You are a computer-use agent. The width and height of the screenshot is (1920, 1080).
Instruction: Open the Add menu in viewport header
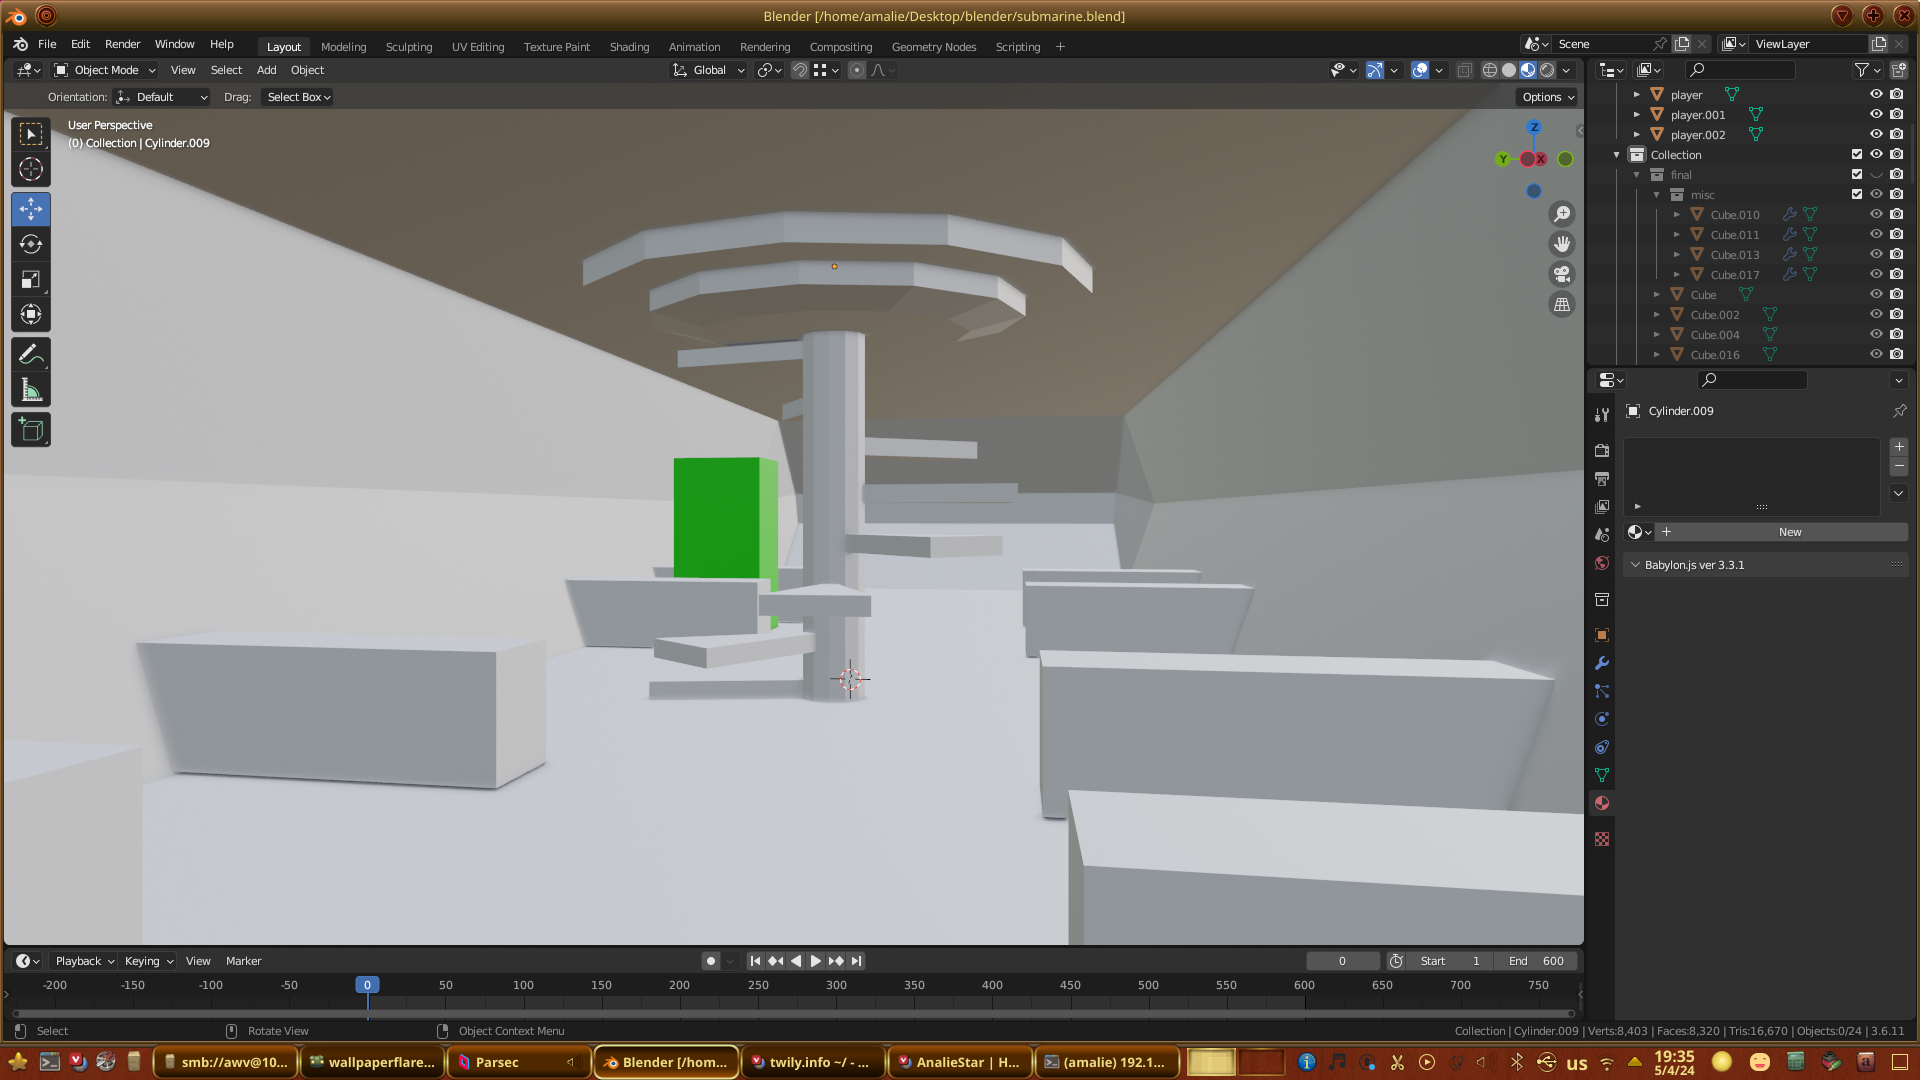click(x=266, y=70)
